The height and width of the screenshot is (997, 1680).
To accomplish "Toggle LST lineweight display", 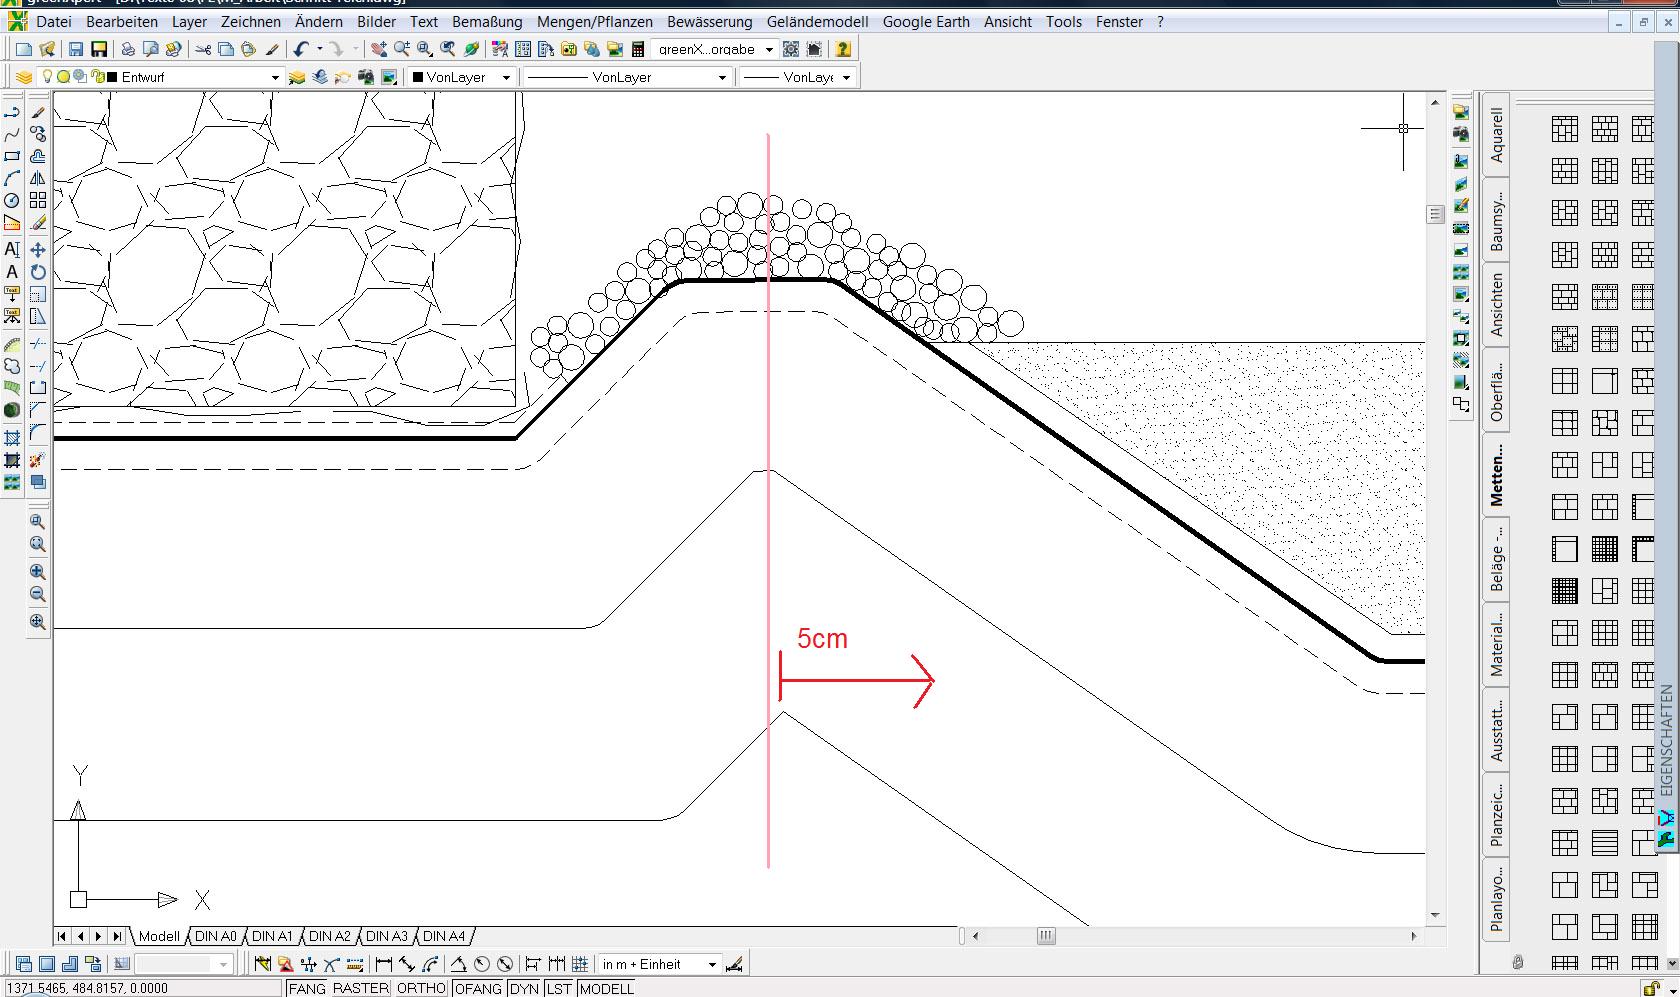I will tap(559, 989).
